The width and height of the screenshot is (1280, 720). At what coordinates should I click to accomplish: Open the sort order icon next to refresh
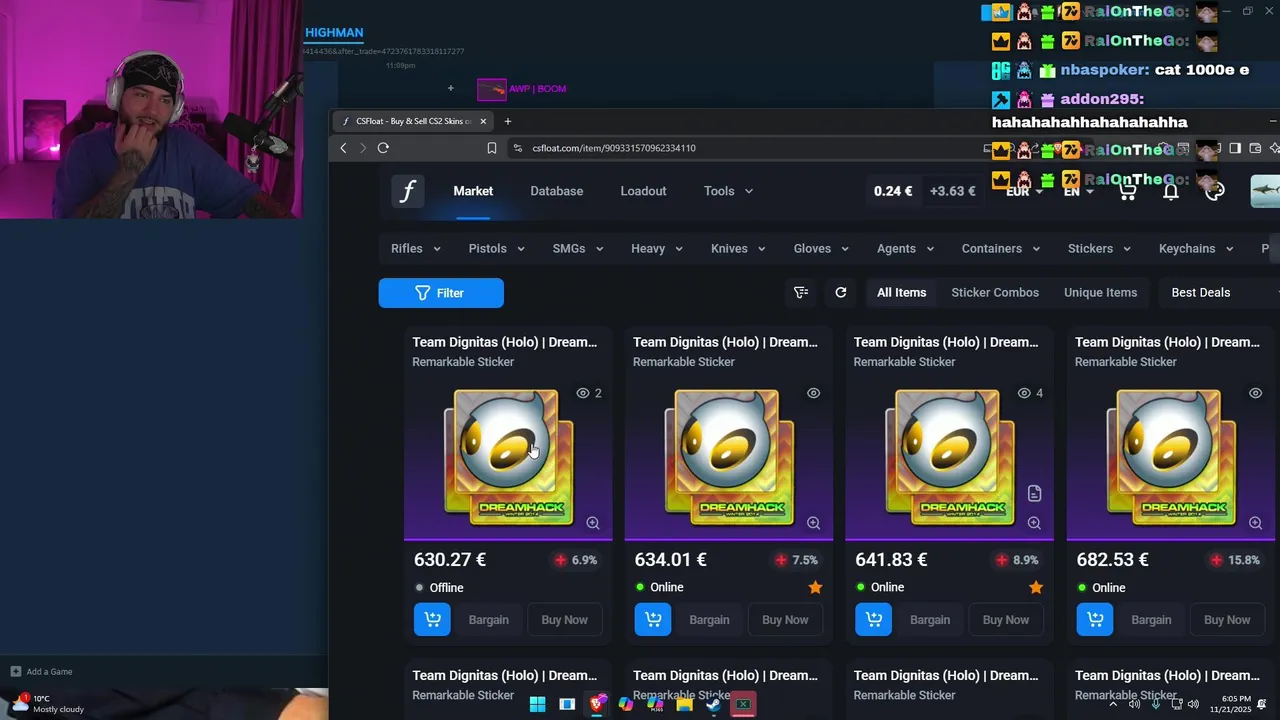pyautogui.click(x=801, y=292)
